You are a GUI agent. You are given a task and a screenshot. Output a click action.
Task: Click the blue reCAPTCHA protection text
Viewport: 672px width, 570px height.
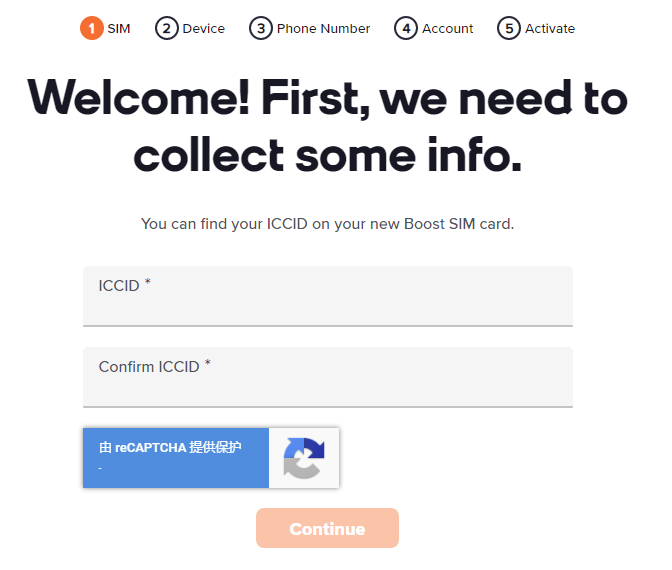point(171,447)
